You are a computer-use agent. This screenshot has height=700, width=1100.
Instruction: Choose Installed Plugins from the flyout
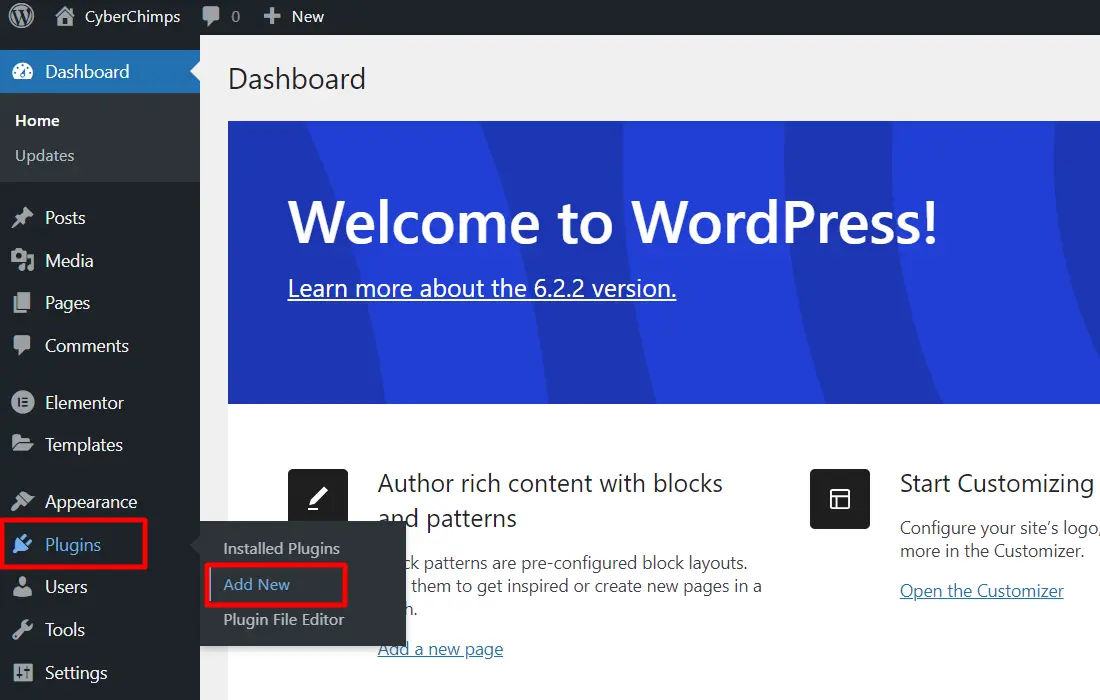[x=281, y=548]
